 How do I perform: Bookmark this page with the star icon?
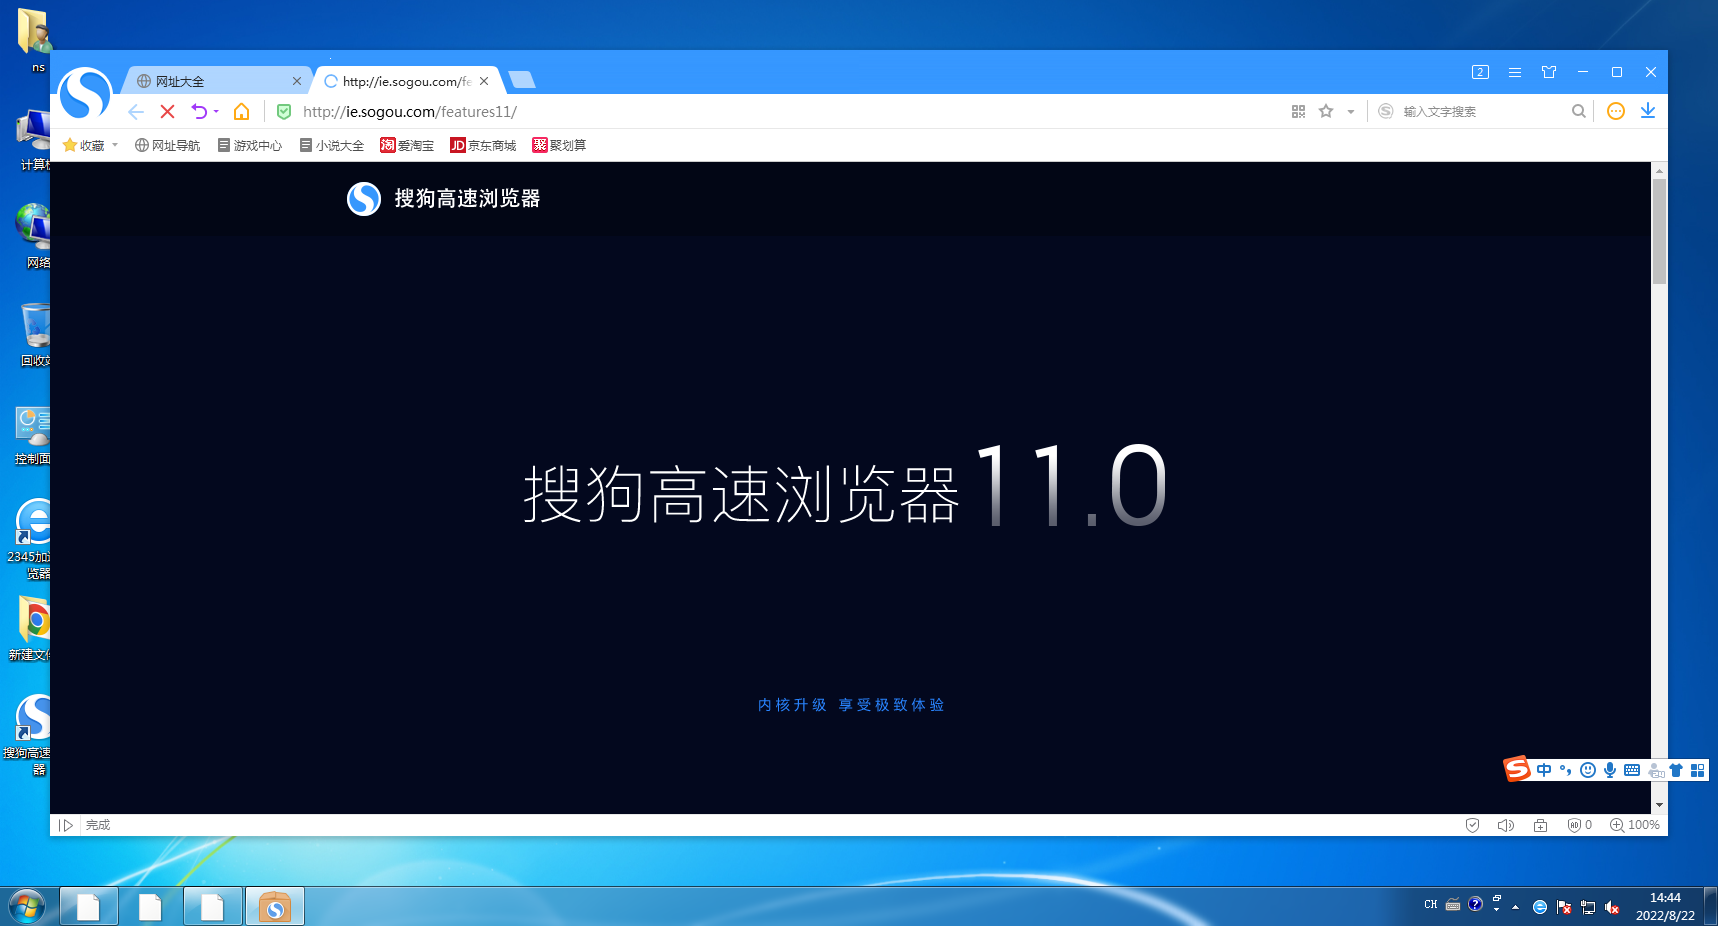tap(1326, 111)
